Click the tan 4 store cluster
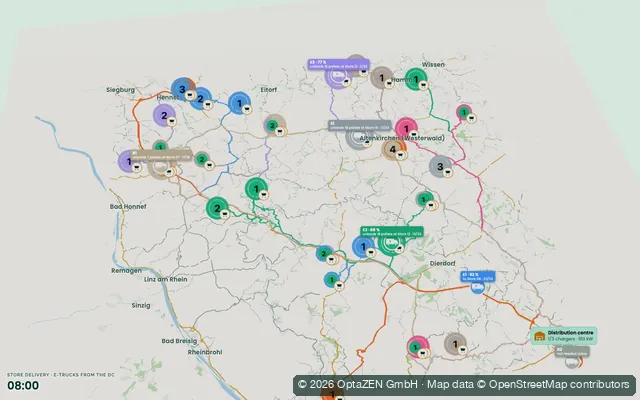Screen dimensions: 640x400 pyautogui.click(x=393, y=149)
